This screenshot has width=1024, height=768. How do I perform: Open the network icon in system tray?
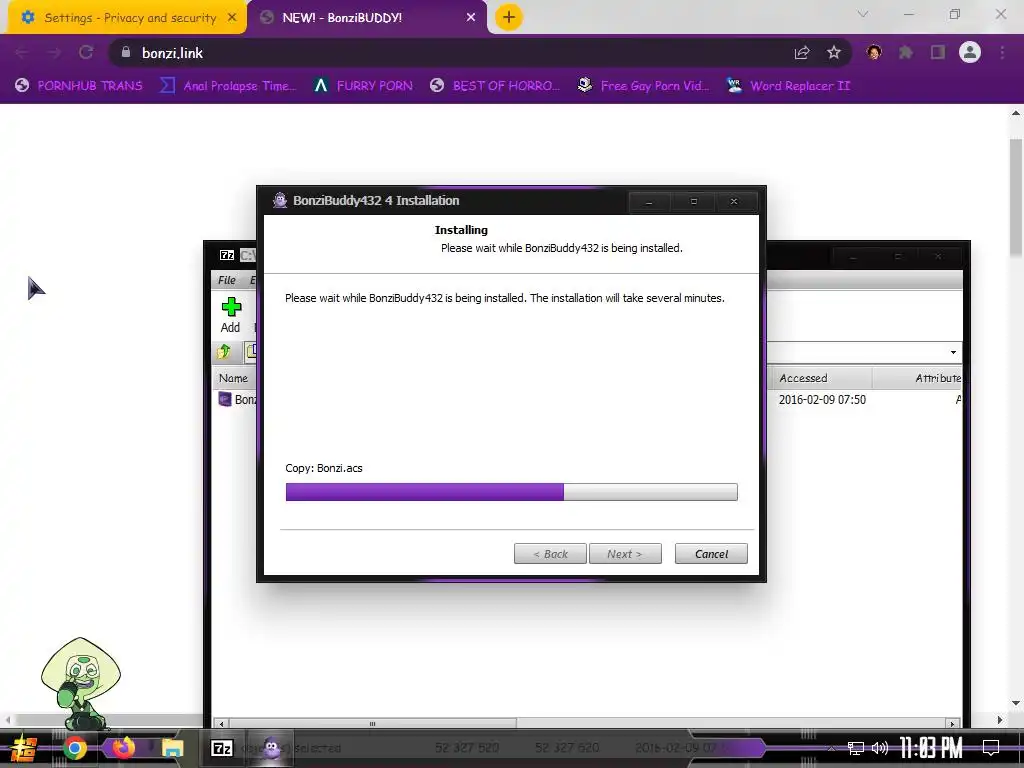coord(856,748)
